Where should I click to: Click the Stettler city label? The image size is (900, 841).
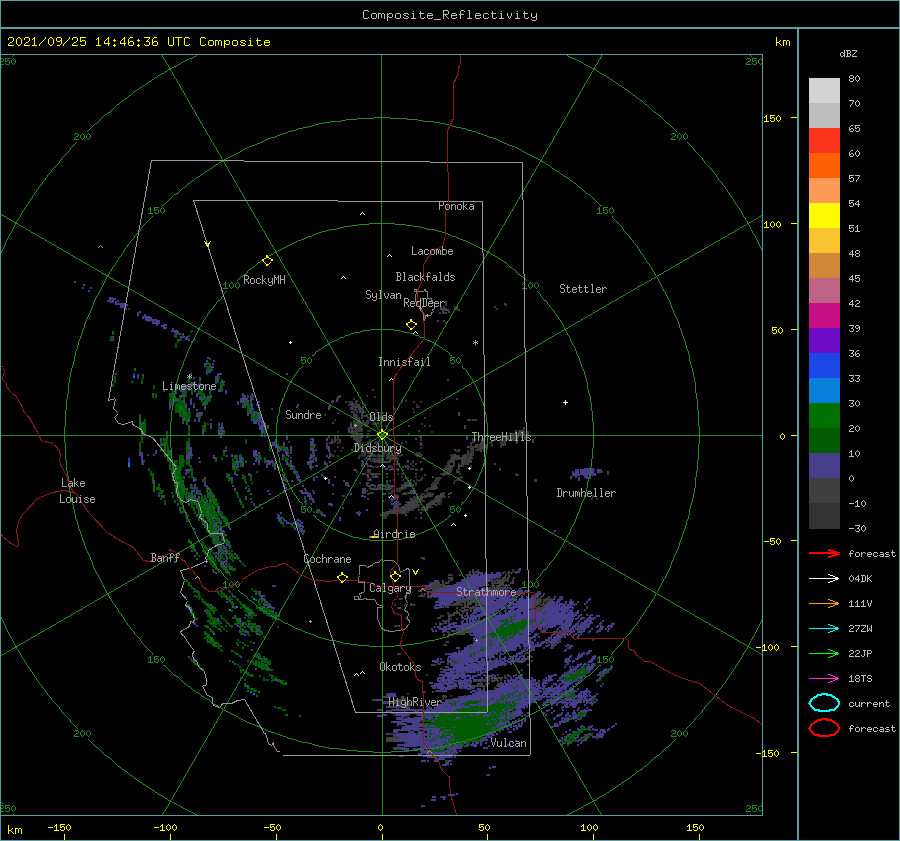pos(583,289)
